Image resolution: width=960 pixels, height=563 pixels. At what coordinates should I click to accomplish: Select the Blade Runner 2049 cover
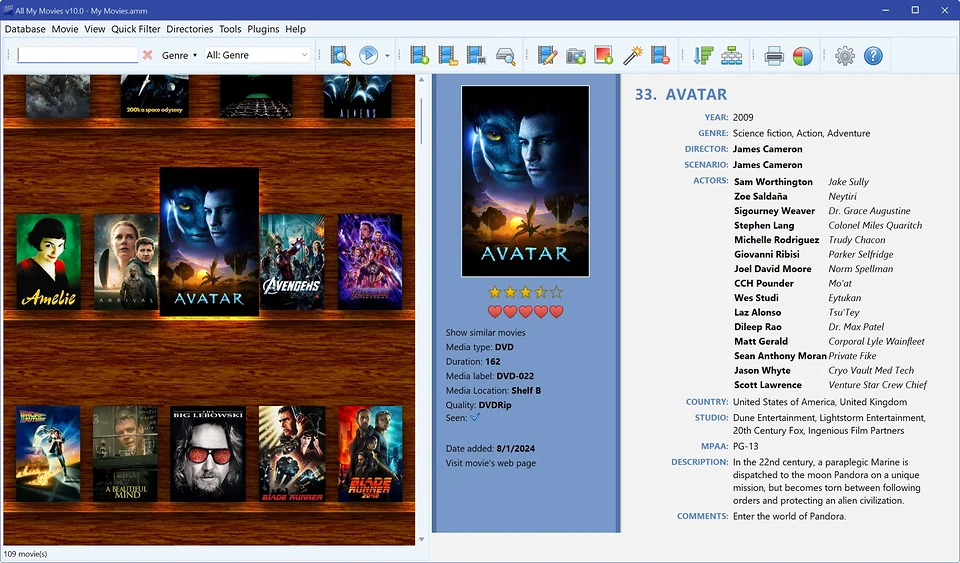click(x=370, y=453)
